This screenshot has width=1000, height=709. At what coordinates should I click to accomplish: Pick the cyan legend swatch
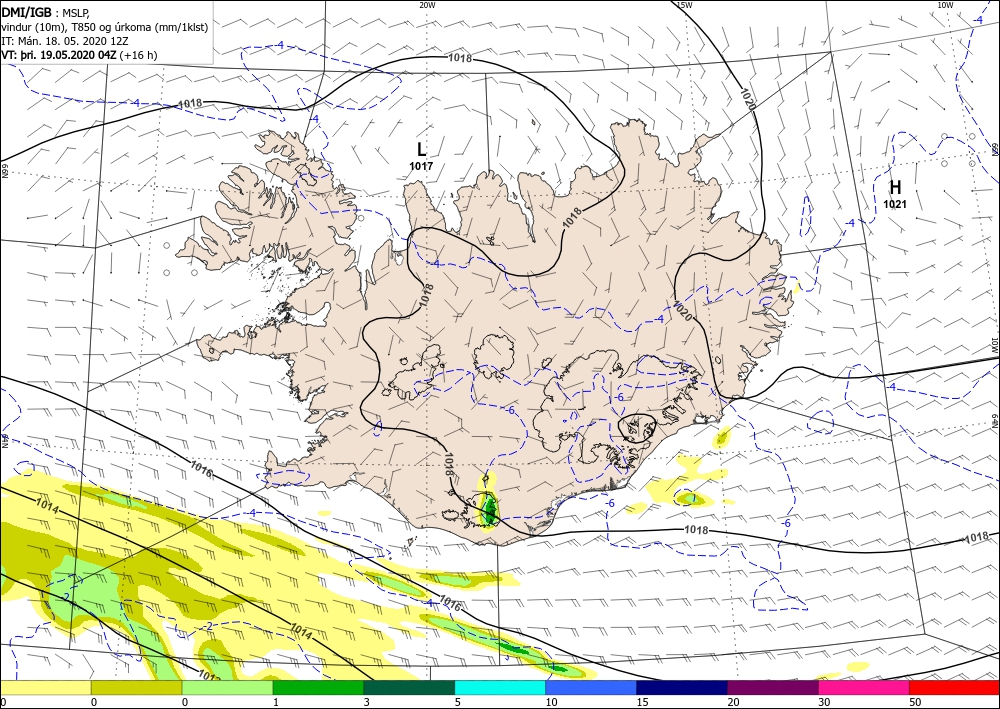[500, 687]
